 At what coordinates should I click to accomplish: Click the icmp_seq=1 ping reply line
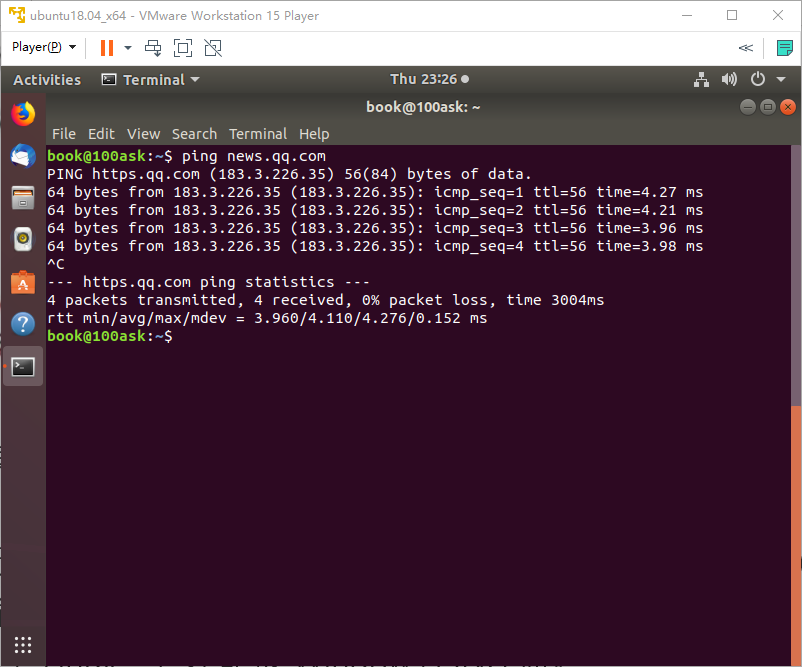375,192
